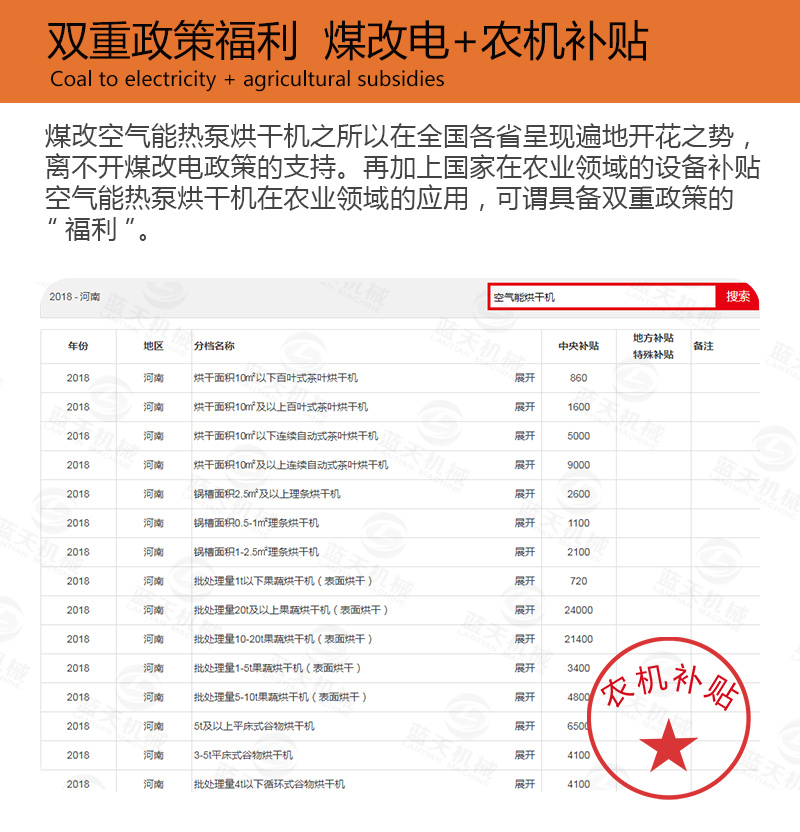
Task: Expand the 3-5t平床式谷物烘干机 row
Action: click(x=524, y=755)
